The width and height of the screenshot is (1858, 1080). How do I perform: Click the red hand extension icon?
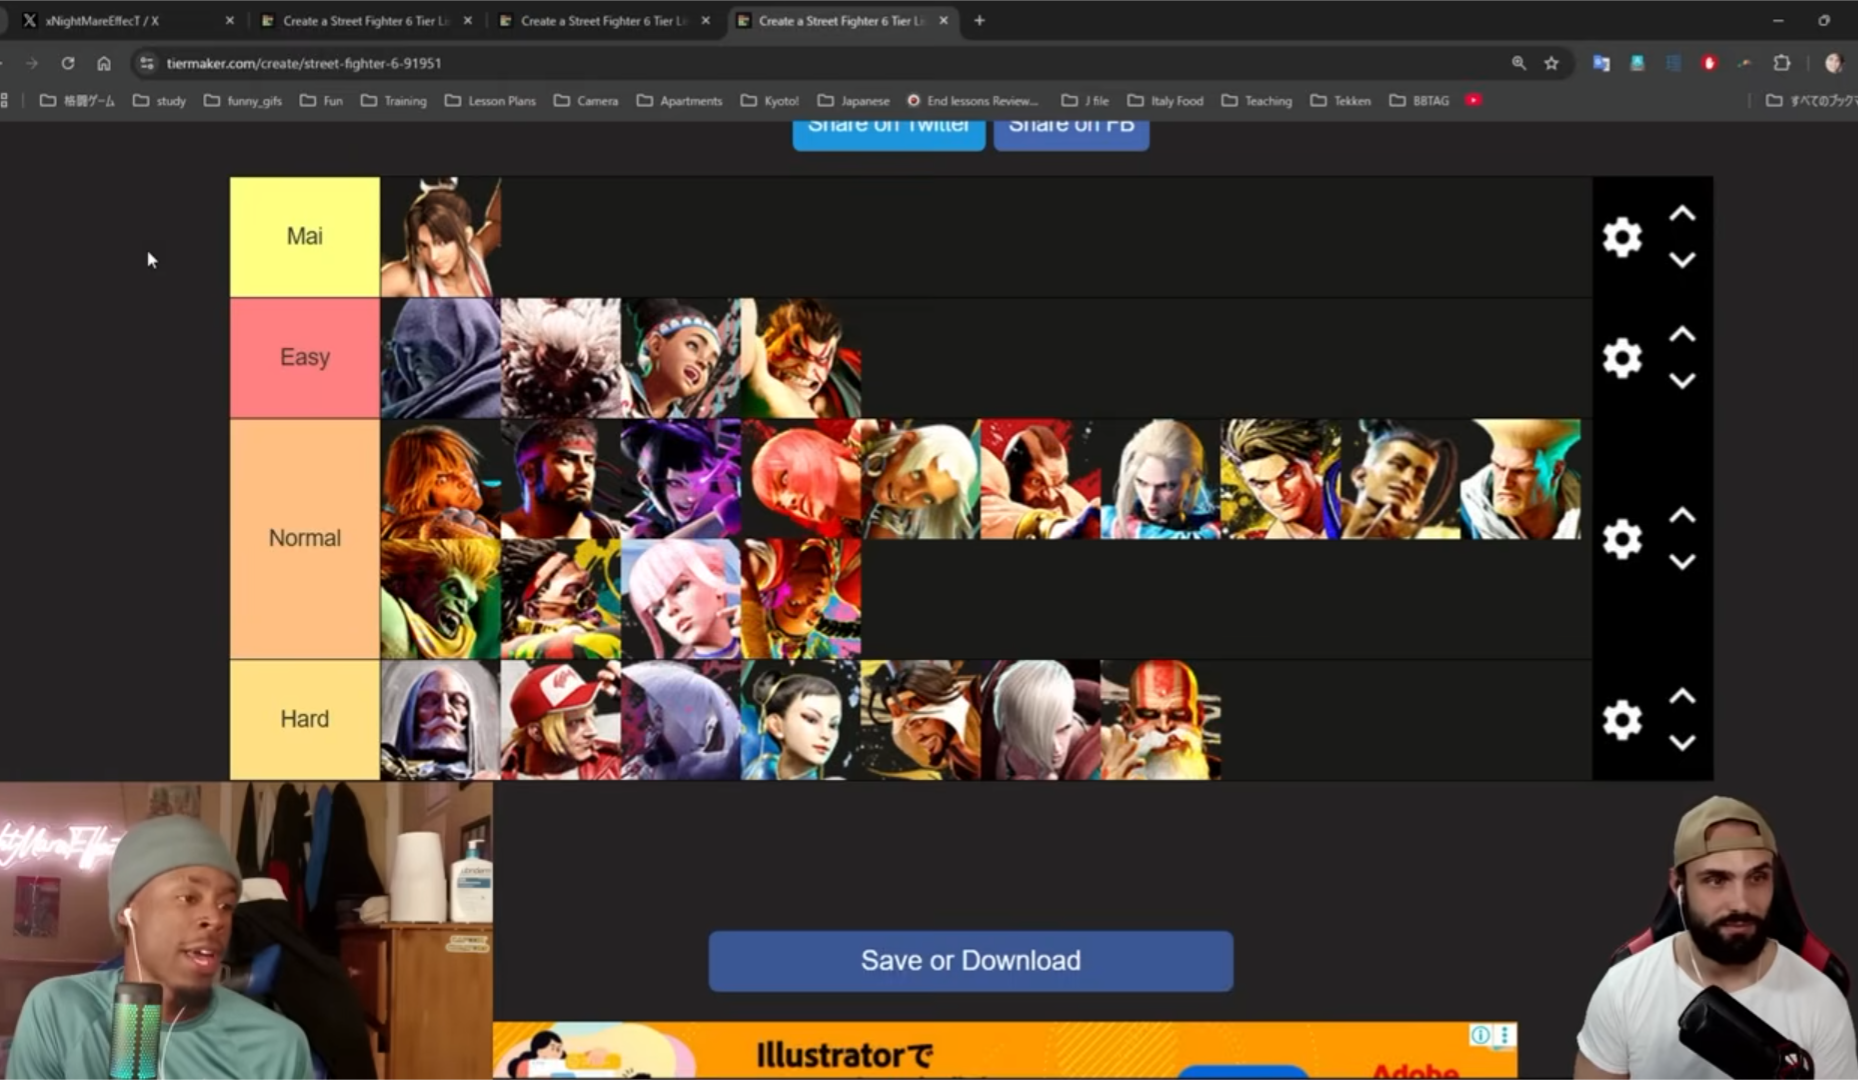[x=1709, y=63]
